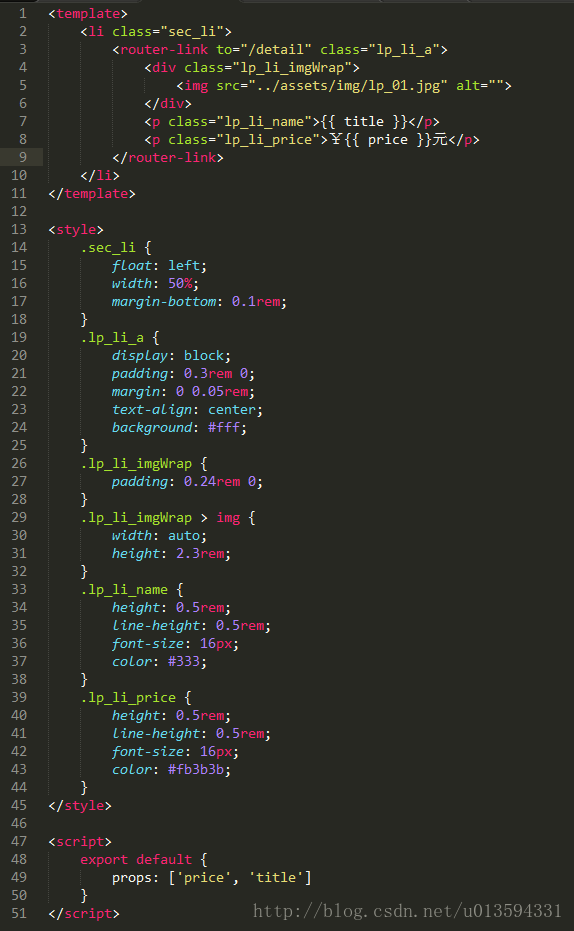Screen dimensions: 574x931
Task: Click "height: 0.5rem" on line 34
Action: [171, 607]
